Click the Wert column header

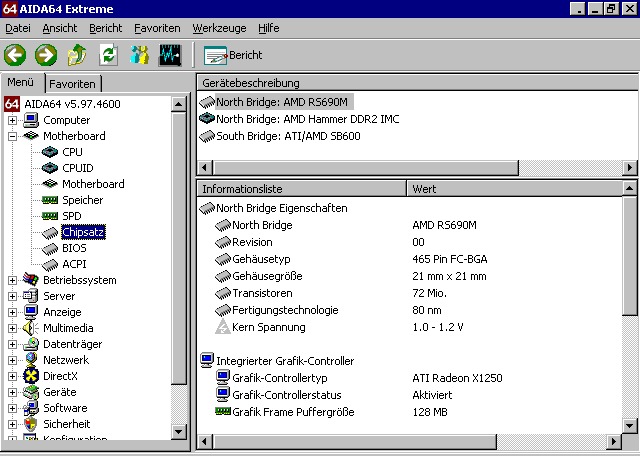coord(514,189)
